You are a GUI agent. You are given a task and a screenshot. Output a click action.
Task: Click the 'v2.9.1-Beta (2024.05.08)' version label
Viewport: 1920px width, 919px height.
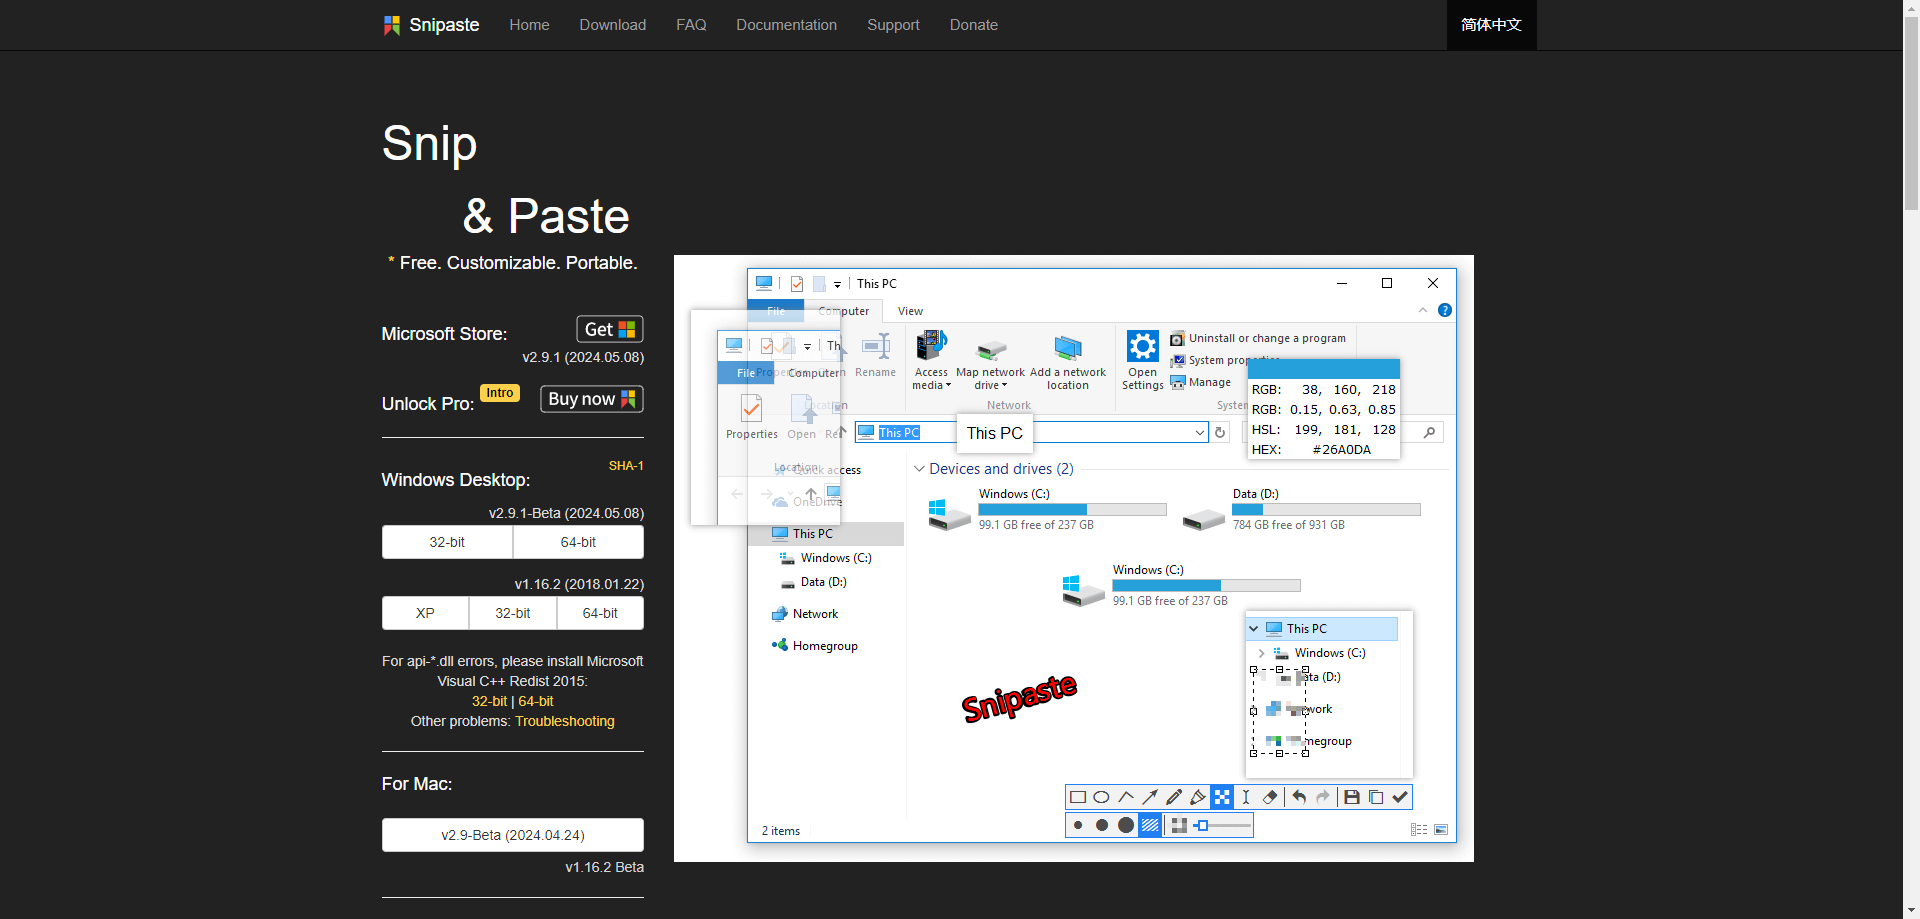[566, 513]
